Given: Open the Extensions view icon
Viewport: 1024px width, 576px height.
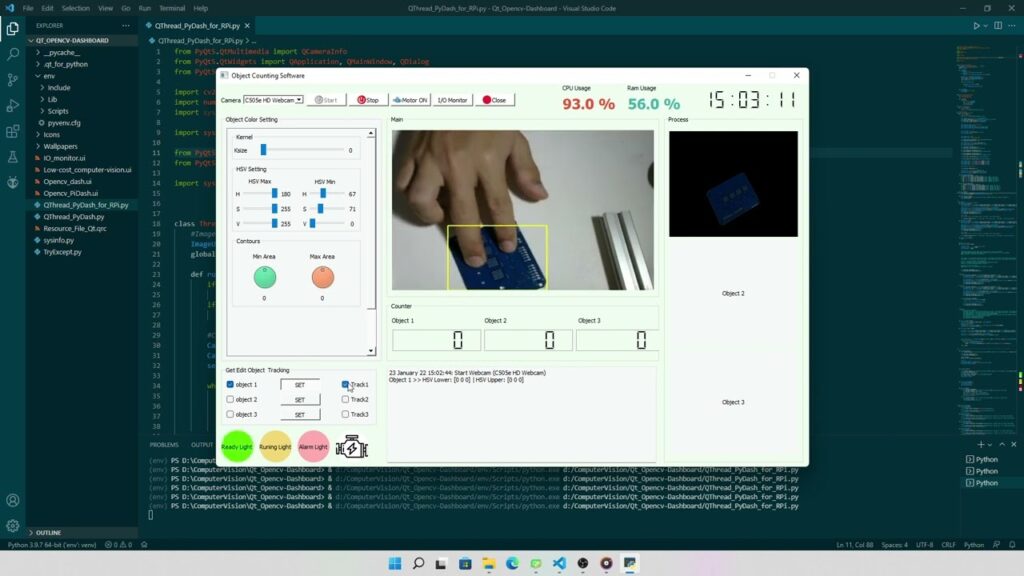Looking at the screenshot, I should pos(12,131).
